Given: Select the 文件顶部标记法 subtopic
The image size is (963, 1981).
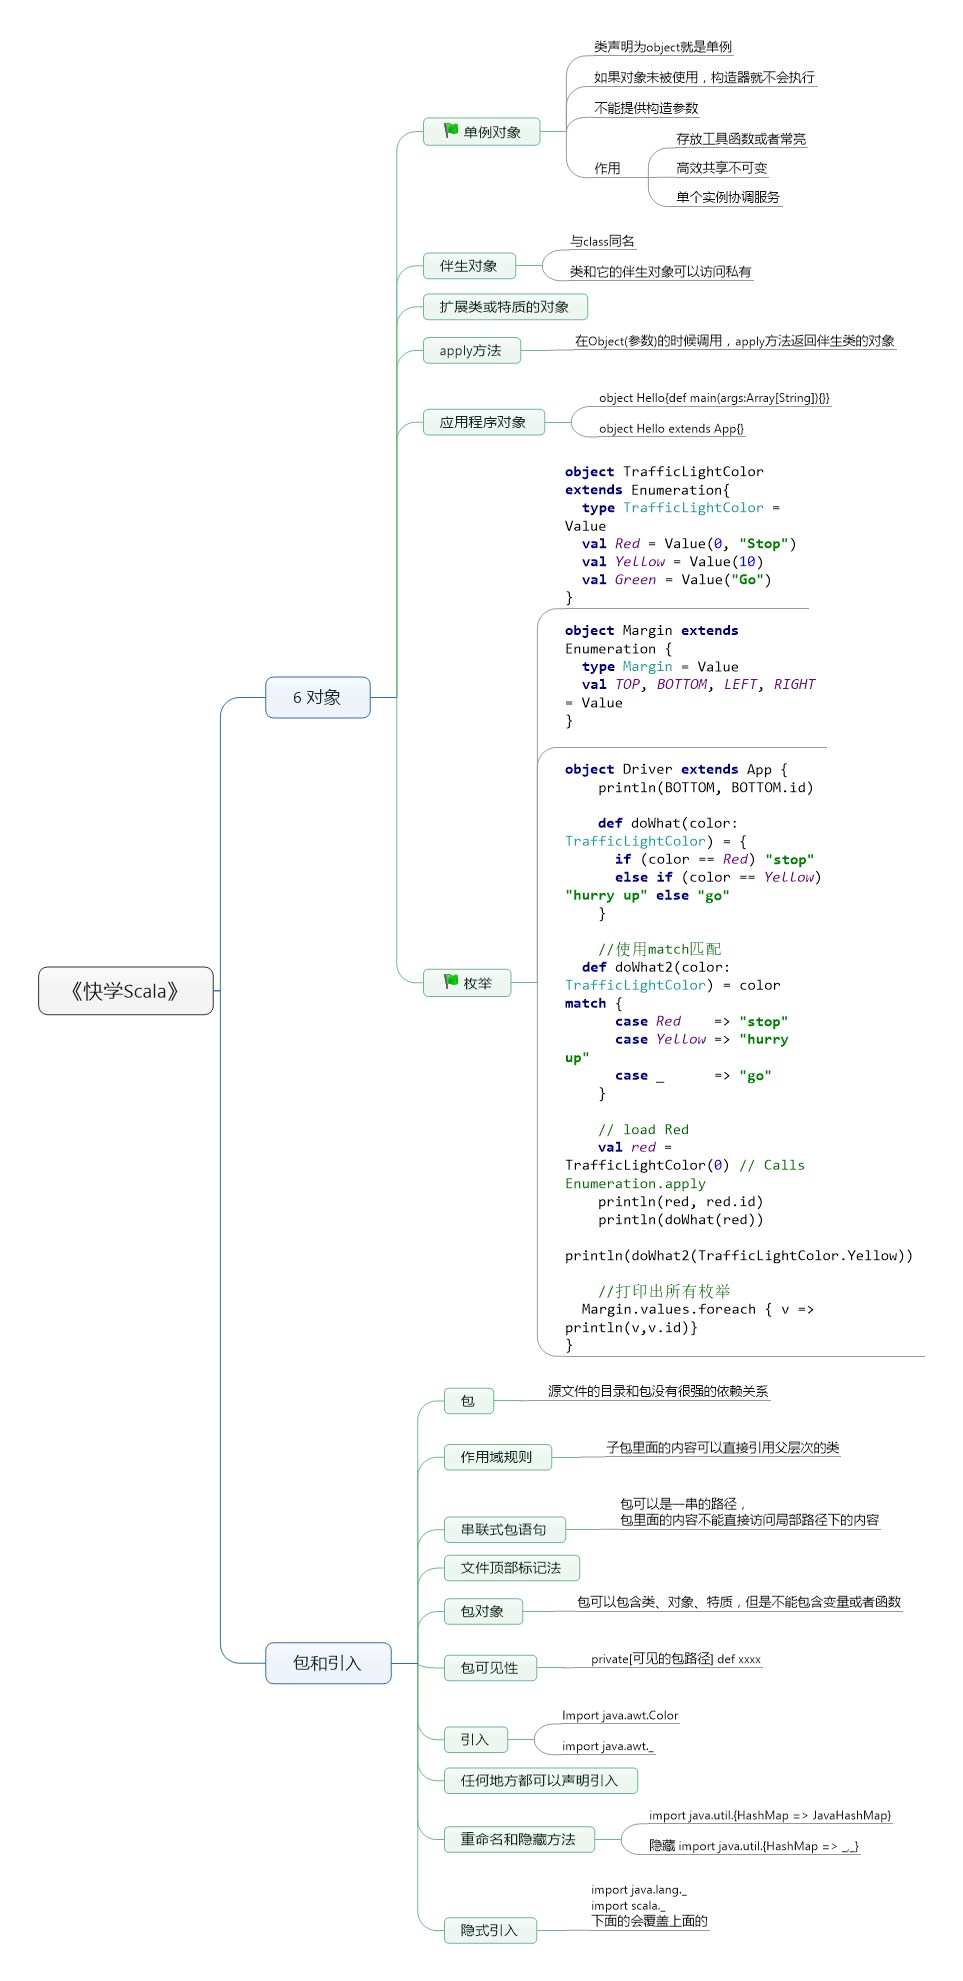Looking at the screenshot, I should [512, 1568].
